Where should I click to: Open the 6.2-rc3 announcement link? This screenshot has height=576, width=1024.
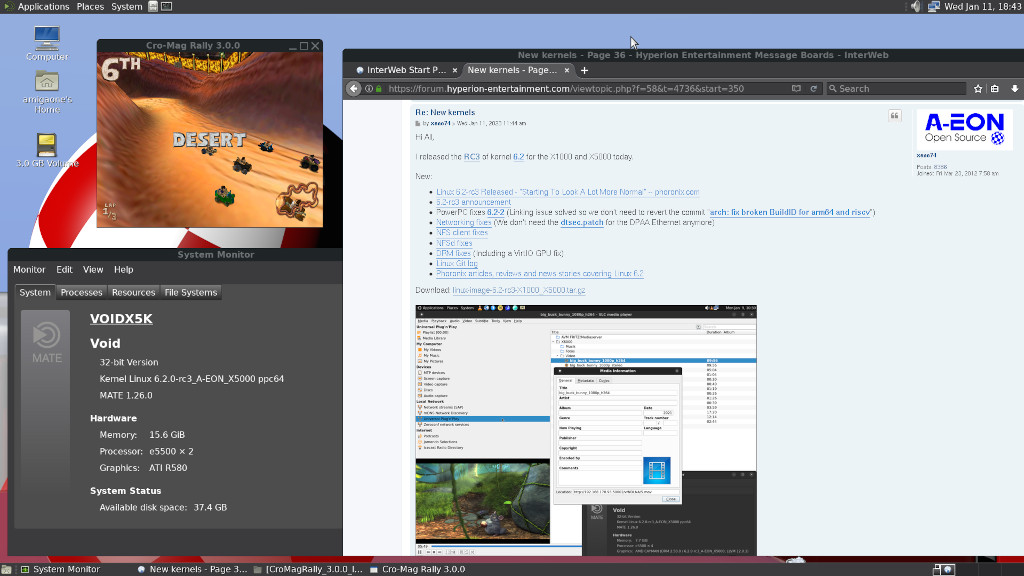[473, 202]
